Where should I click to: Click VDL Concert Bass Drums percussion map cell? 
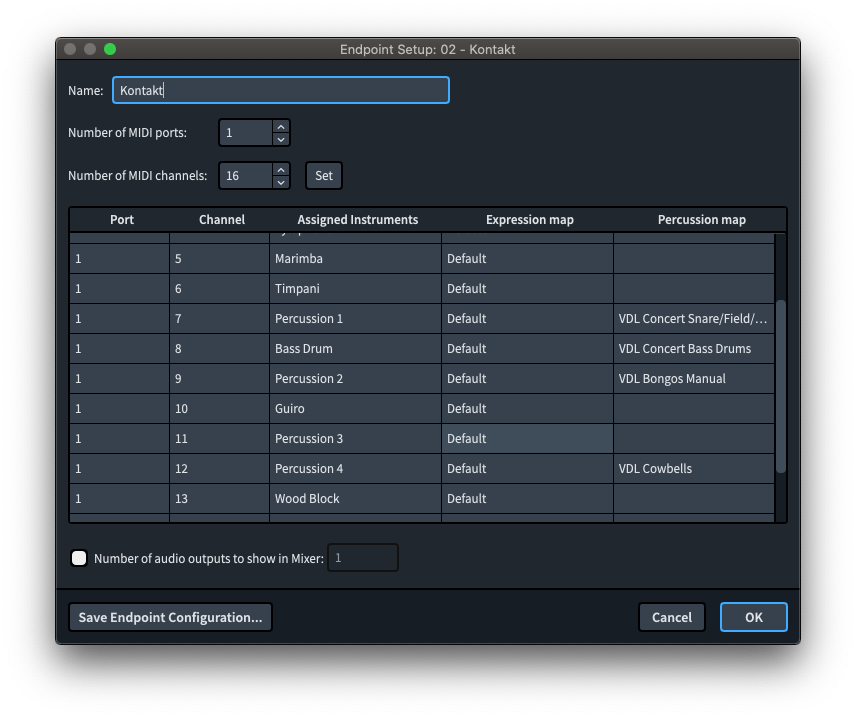pos(694,349)
